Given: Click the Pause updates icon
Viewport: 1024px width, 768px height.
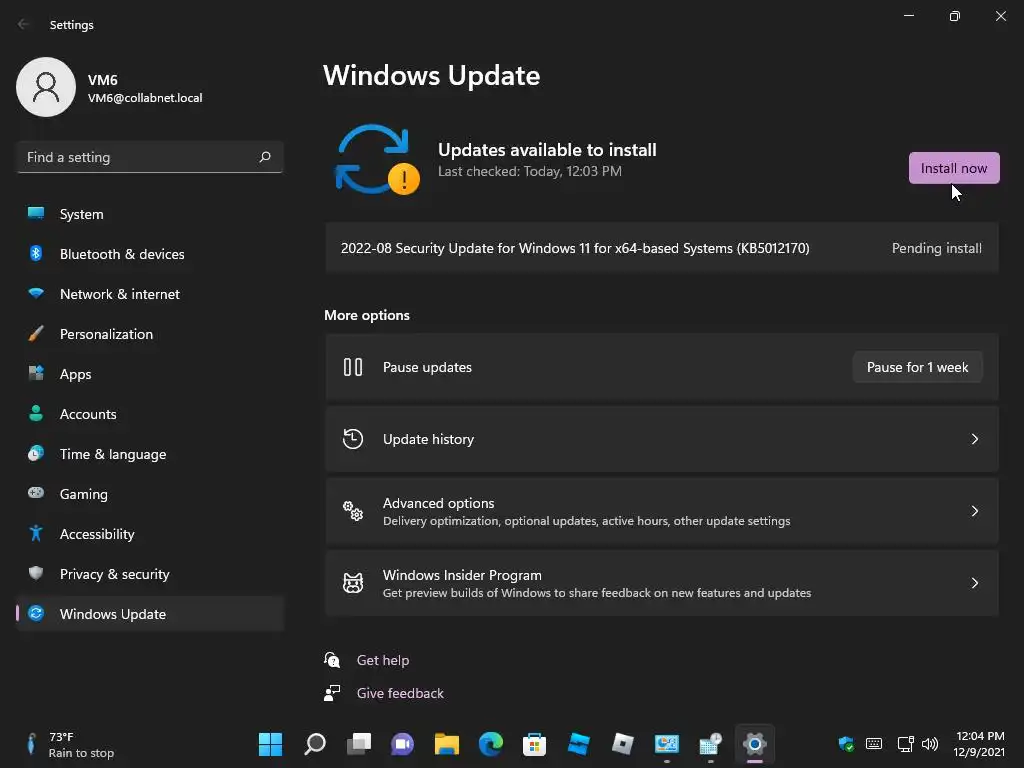Looking at the screenshot, I should (x=353, y=367).
